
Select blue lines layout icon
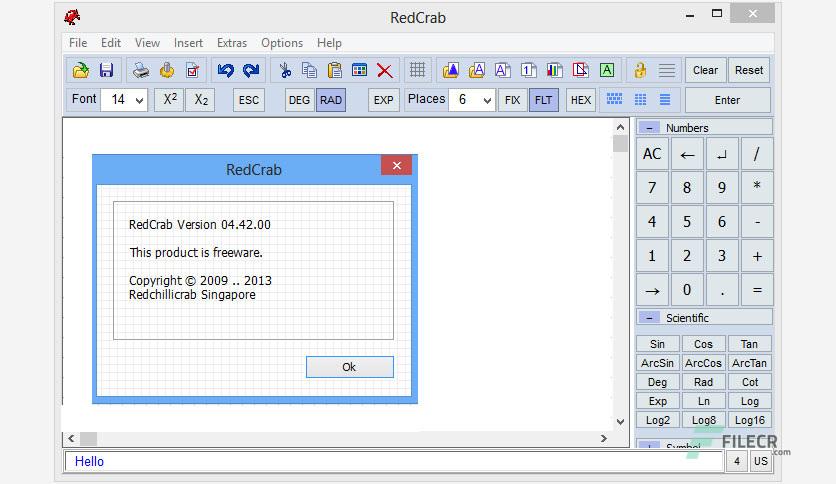[x=665, y=100]
